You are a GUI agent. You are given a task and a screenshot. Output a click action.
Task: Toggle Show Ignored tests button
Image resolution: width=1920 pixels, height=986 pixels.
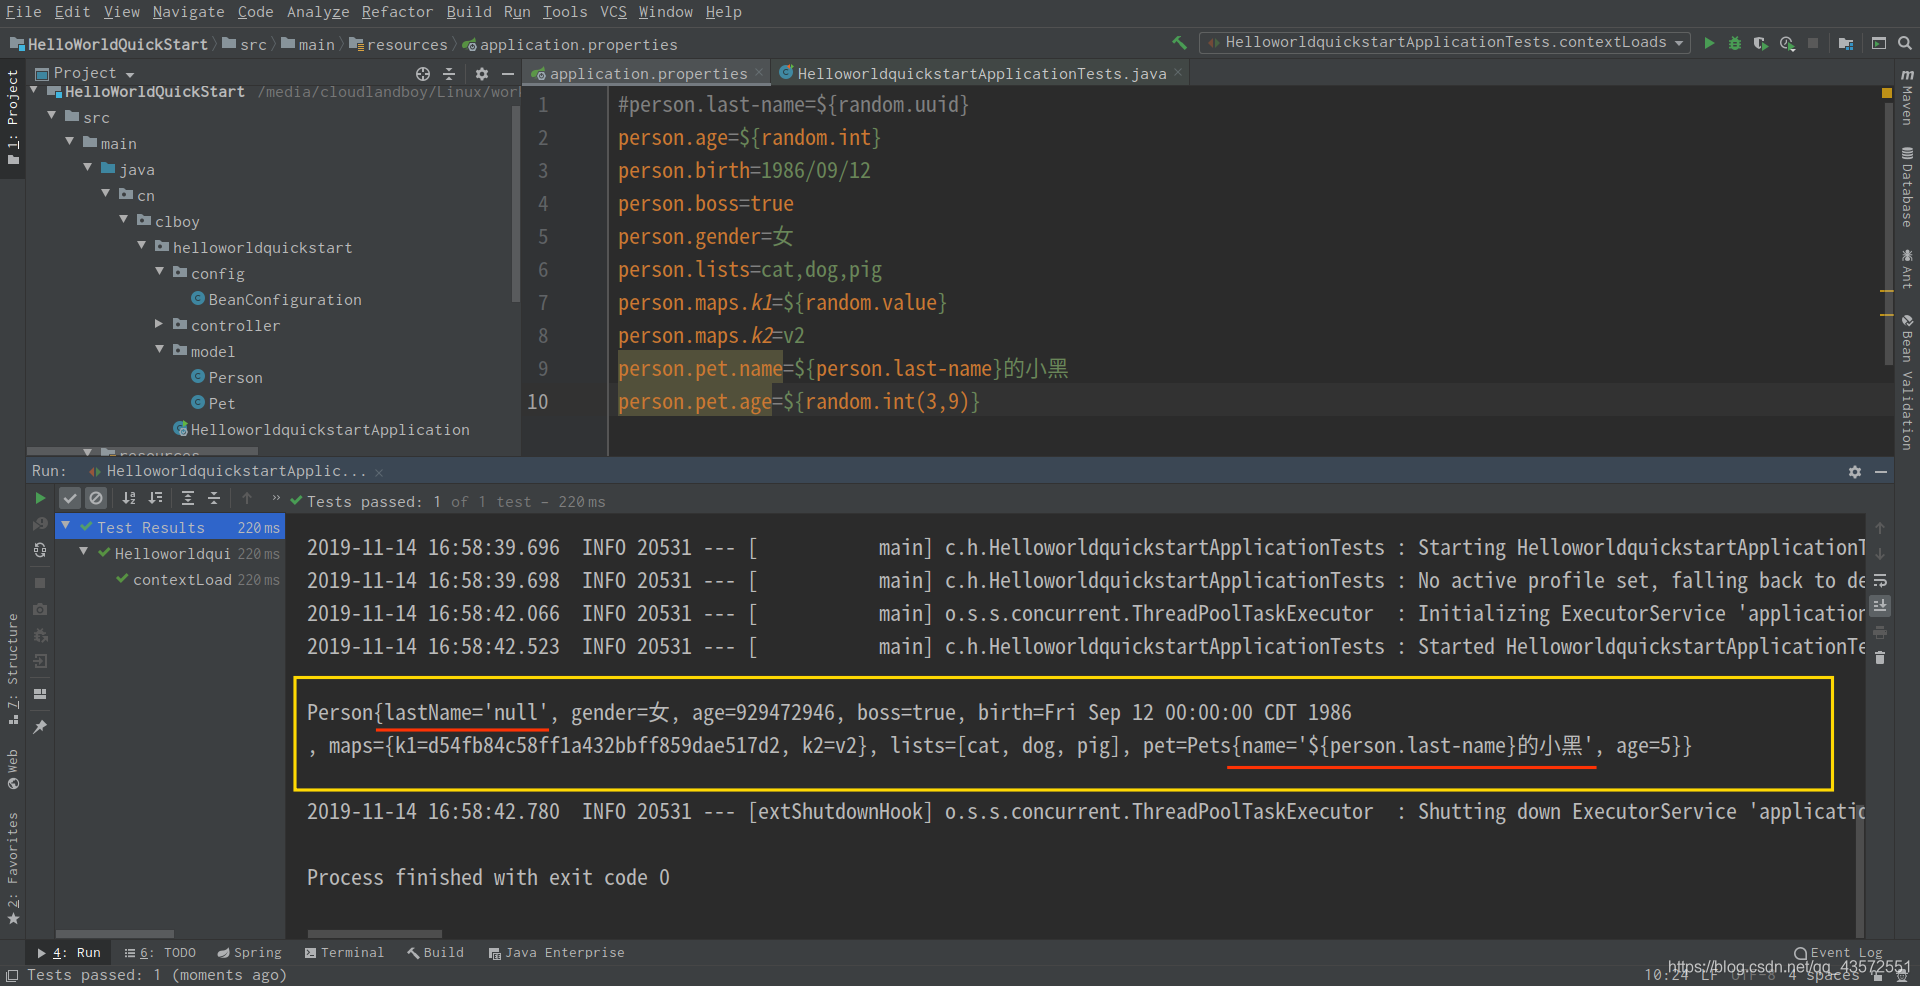tap(96, 498)
